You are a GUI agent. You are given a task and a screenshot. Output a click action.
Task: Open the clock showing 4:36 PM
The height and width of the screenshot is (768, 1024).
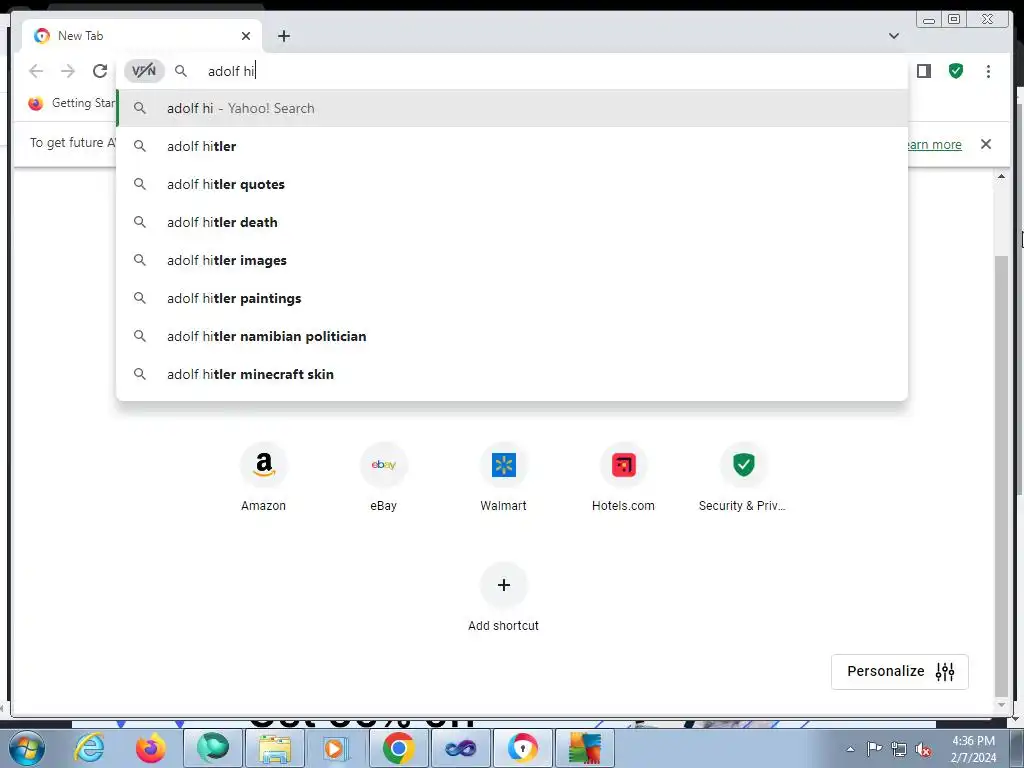[973, 748]
